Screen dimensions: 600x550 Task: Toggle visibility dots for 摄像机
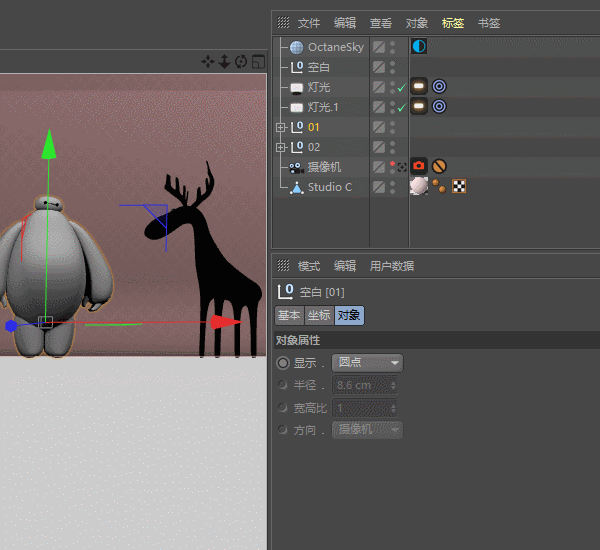[x=392, y=167]
